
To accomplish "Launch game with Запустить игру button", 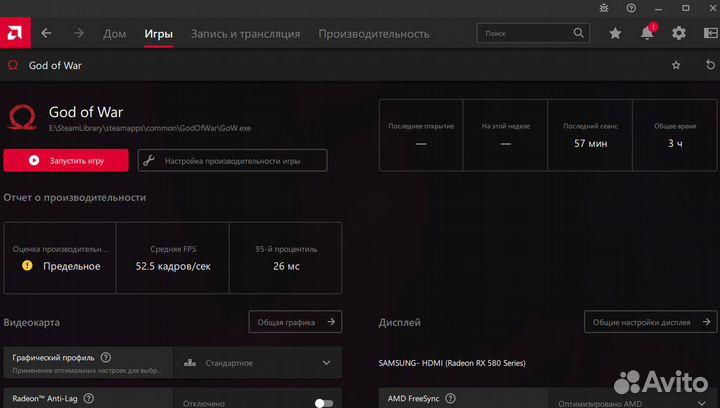I will (x=66, y=161).
